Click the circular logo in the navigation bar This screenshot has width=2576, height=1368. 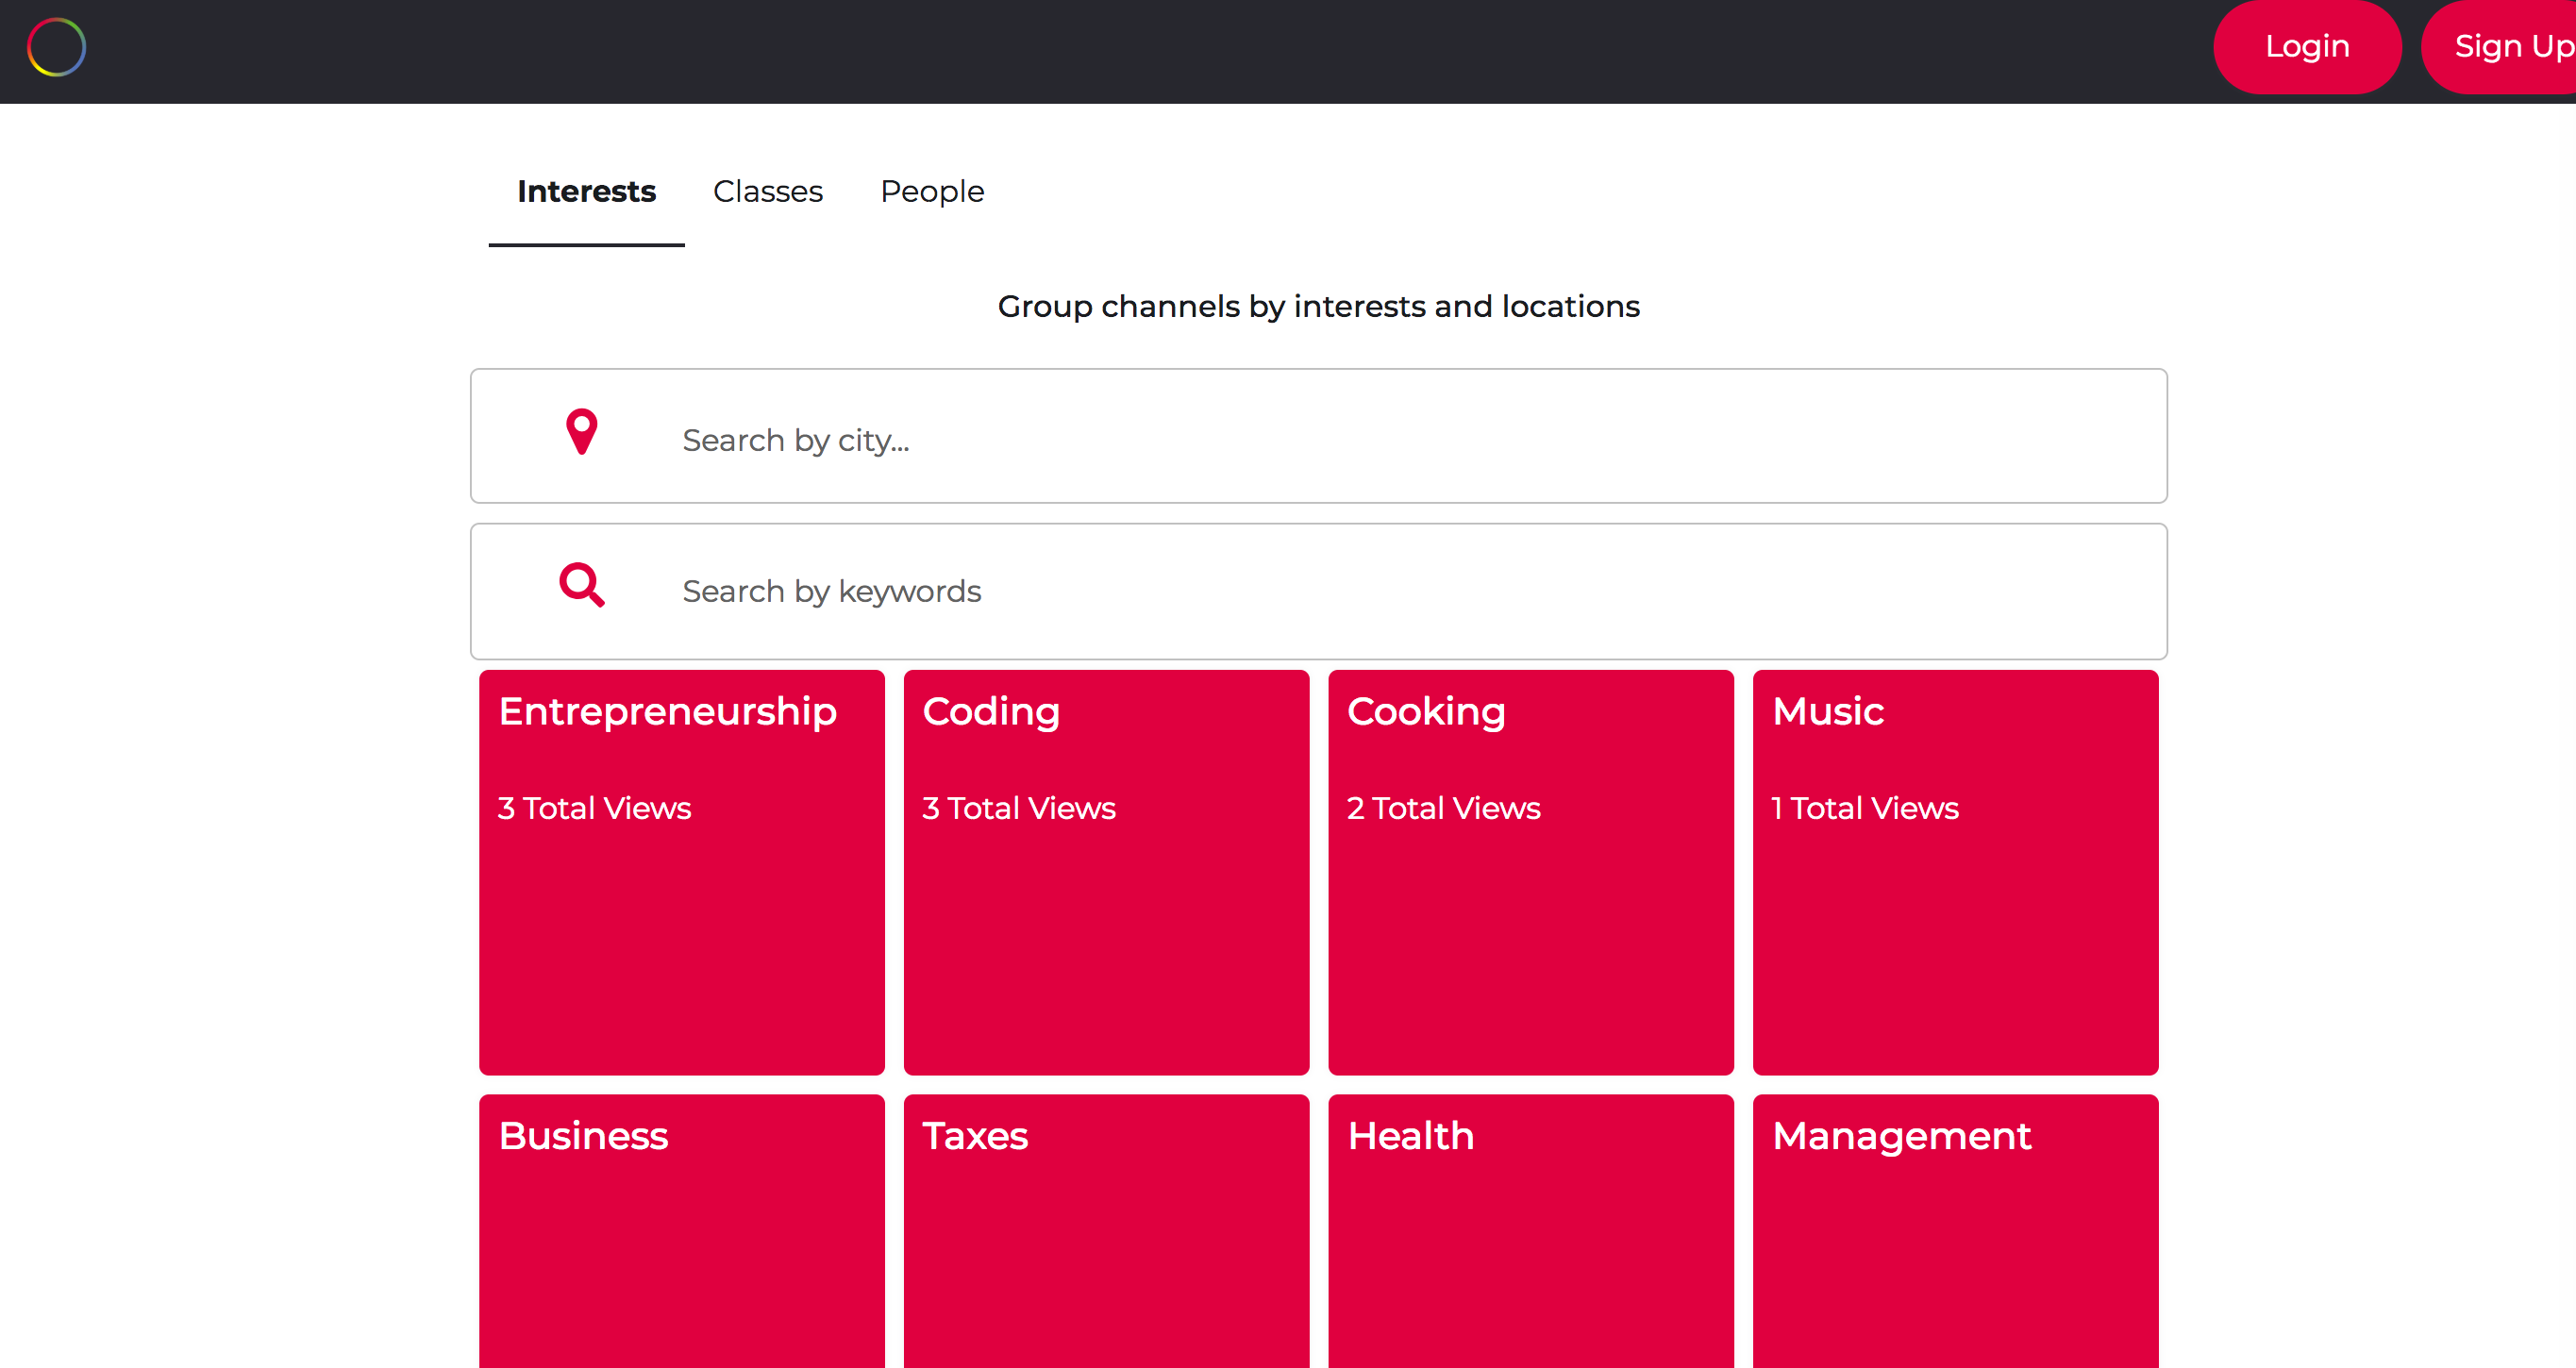coord(56,47)
